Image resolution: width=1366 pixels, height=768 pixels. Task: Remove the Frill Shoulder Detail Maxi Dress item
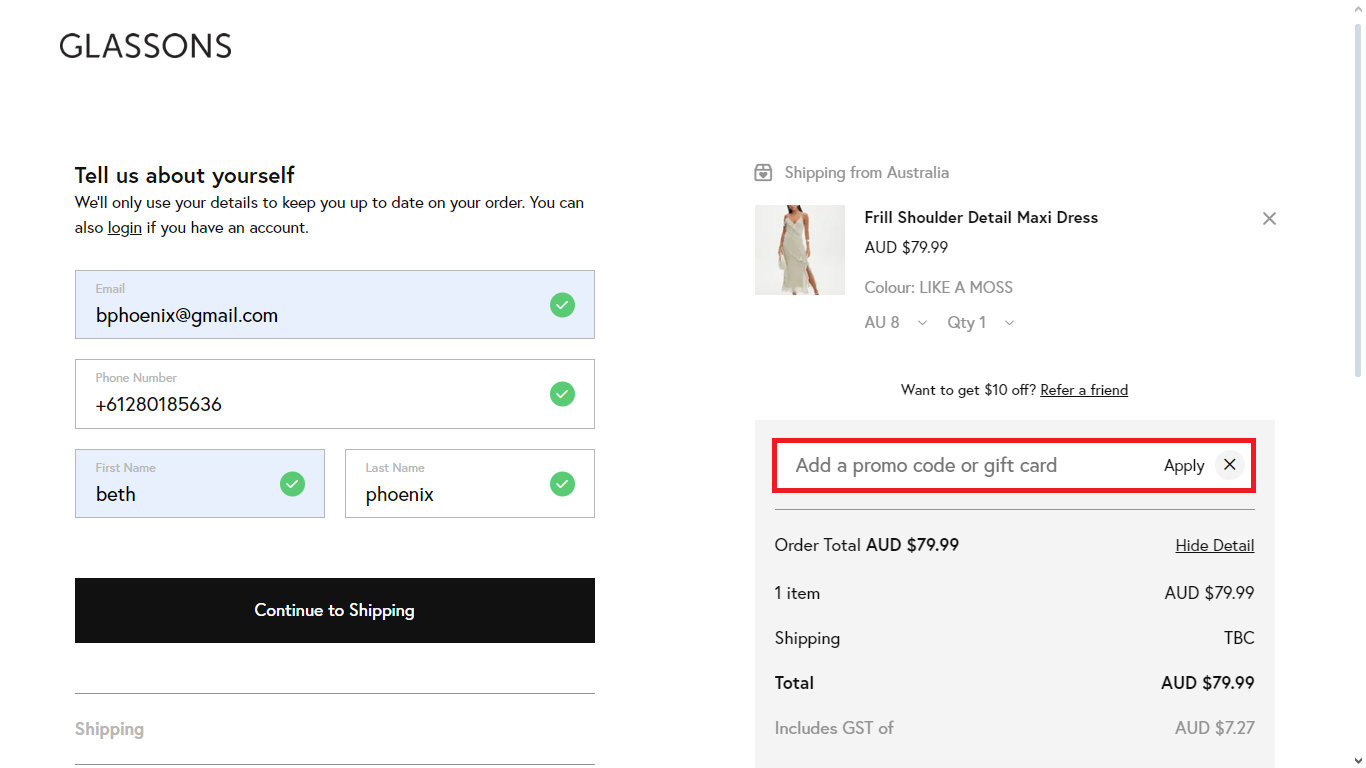pyautogui.click(x=1268, y=218)
